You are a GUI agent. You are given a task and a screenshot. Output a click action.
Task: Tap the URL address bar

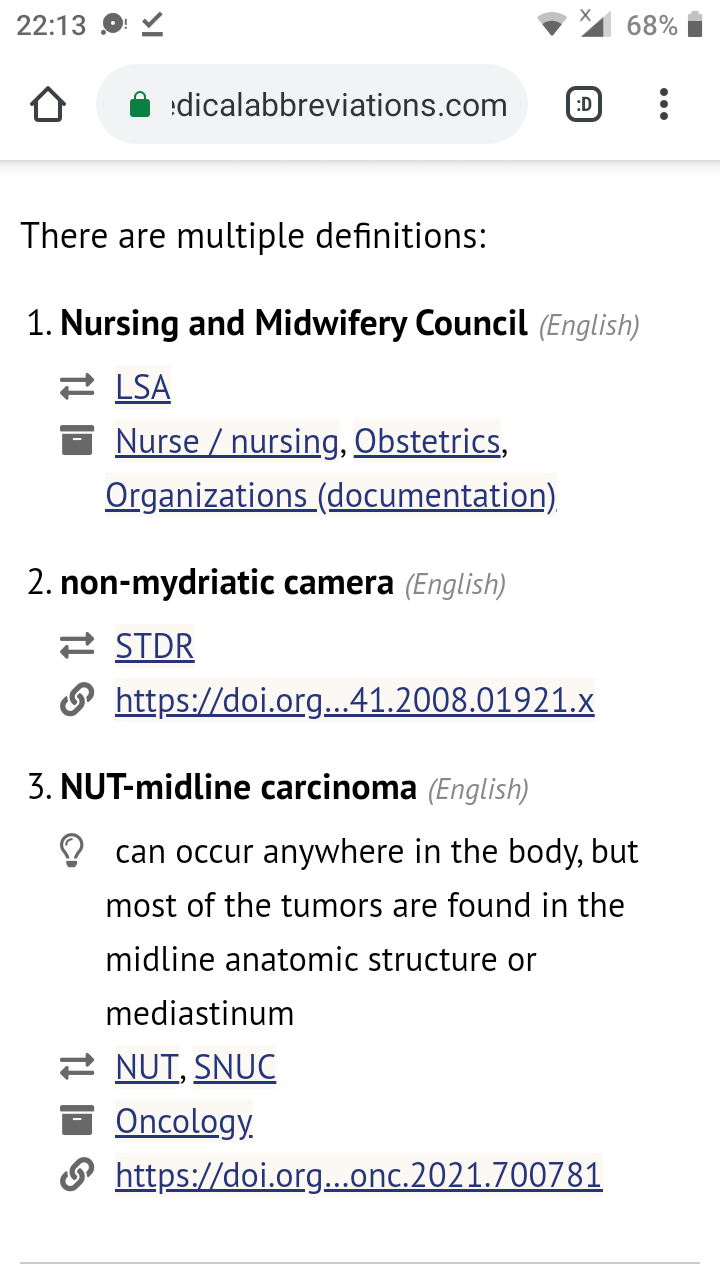[311, 105]
